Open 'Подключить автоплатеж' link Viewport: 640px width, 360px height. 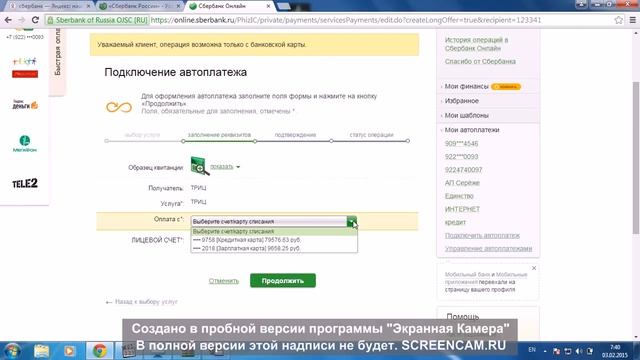(x=482, y=236)
